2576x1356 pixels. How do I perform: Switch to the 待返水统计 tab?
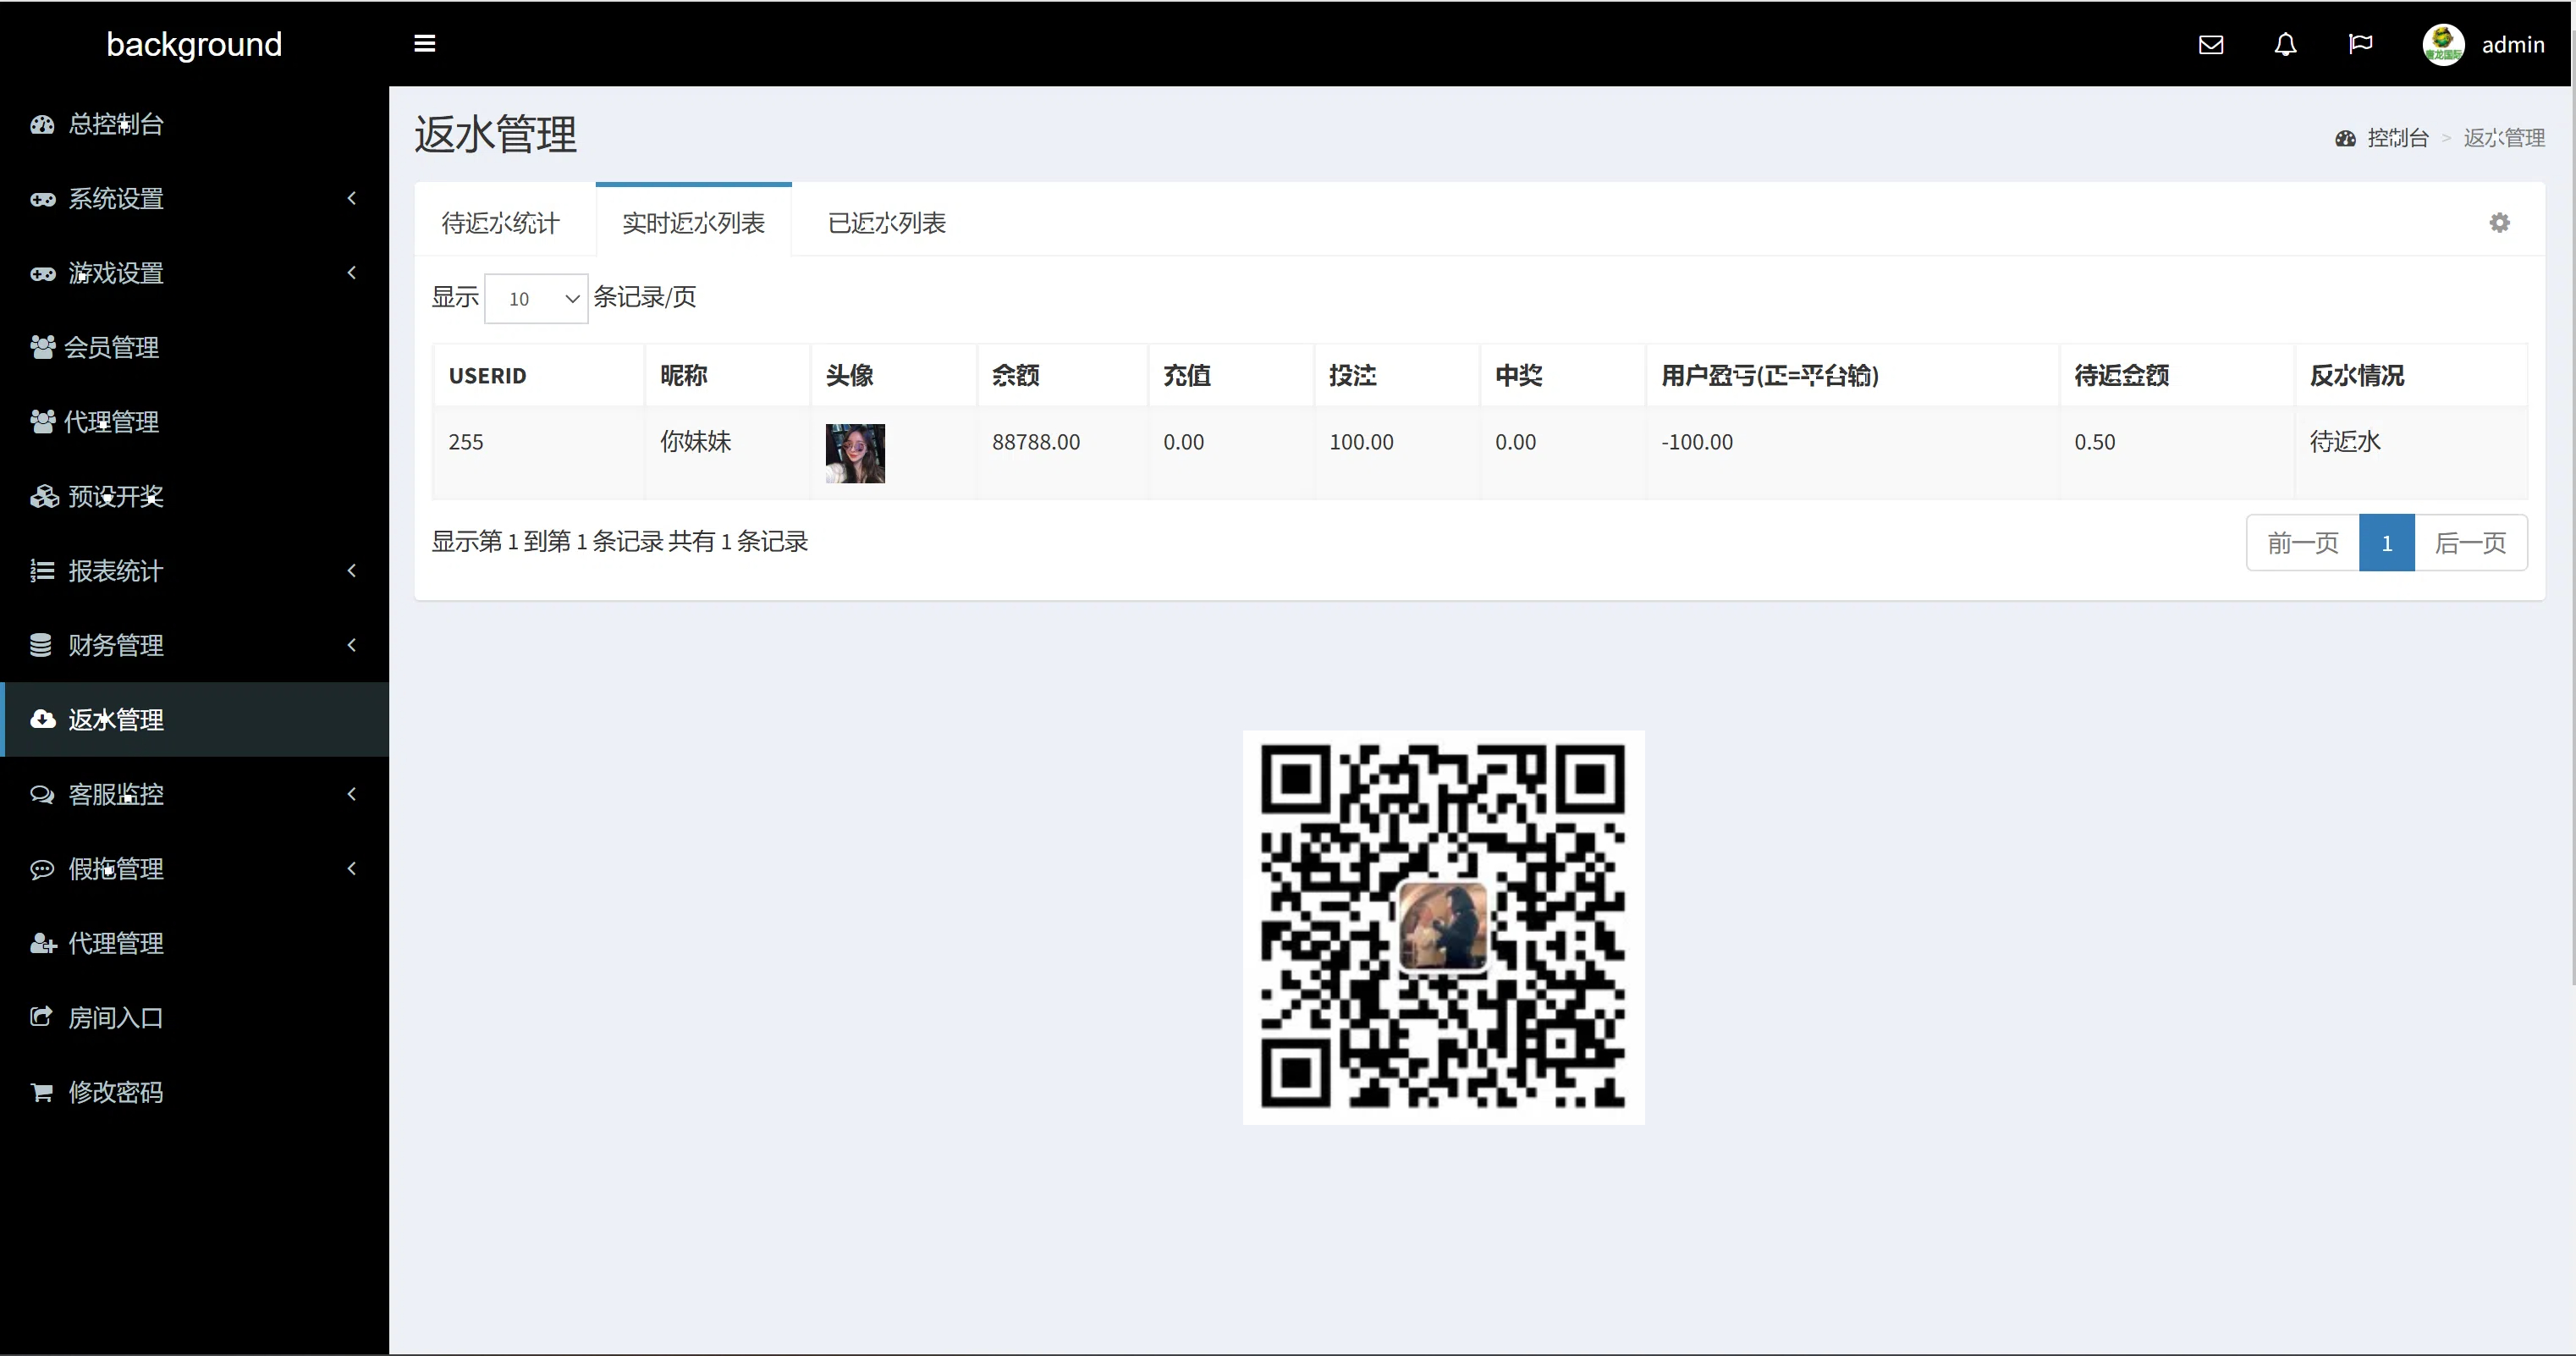(501, 222)
